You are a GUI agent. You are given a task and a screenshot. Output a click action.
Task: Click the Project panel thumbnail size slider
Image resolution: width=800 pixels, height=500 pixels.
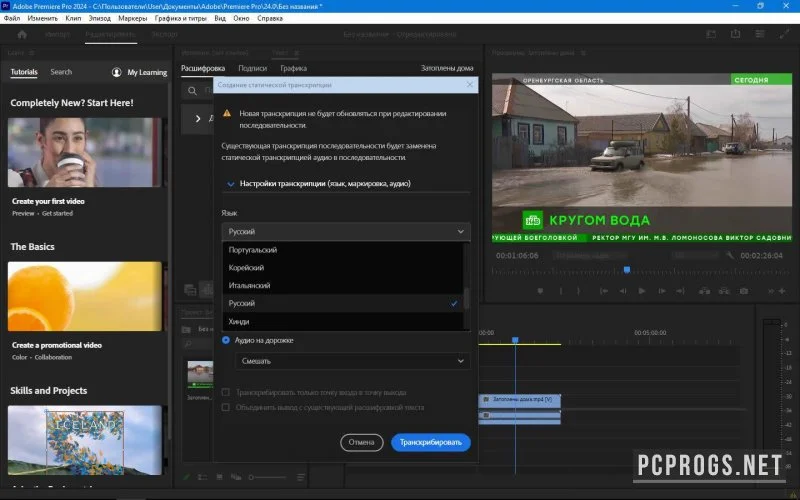[x=267, y=477]
